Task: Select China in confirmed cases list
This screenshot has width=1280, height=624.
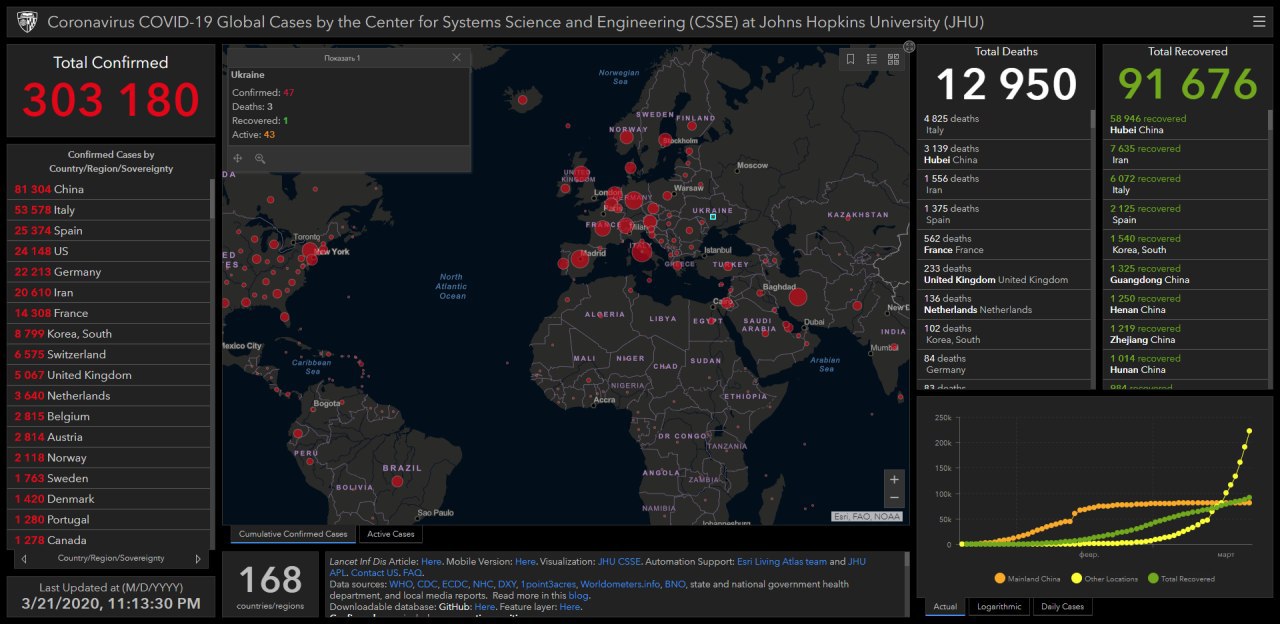Action: coord(110,189)
